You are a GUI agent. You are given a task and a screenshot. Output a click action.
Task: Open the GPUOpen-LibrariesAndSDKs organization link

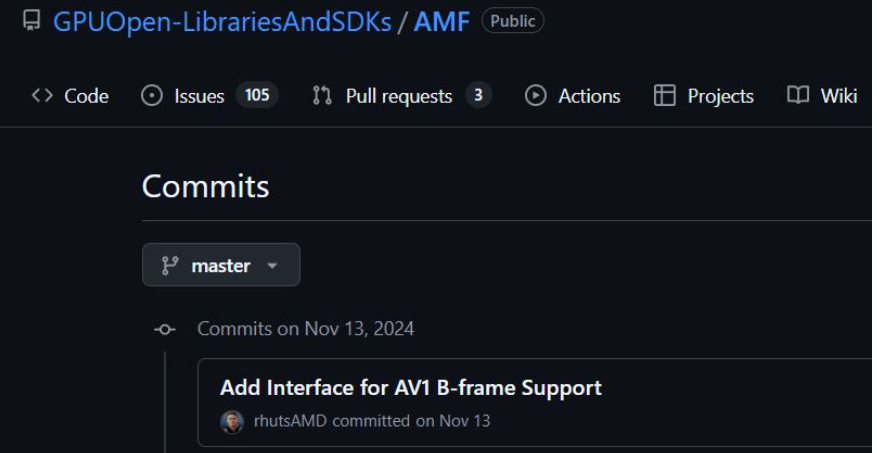click(x=222, y=22)
